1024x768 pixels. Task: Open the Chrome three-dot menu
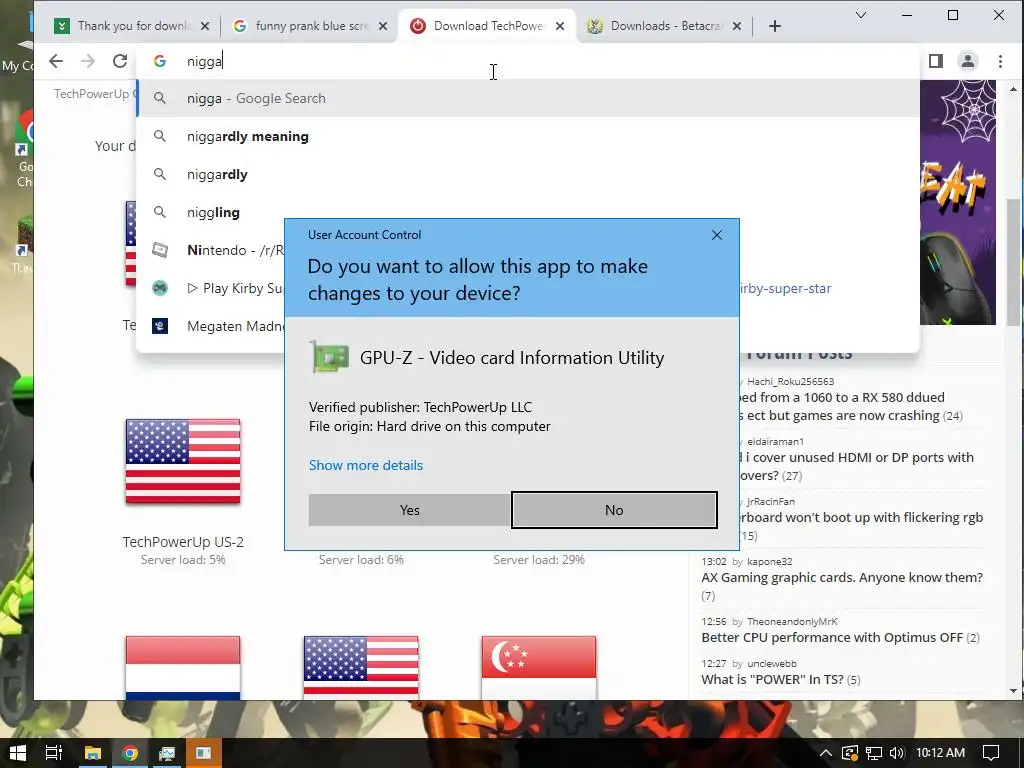pos(1000,61)
